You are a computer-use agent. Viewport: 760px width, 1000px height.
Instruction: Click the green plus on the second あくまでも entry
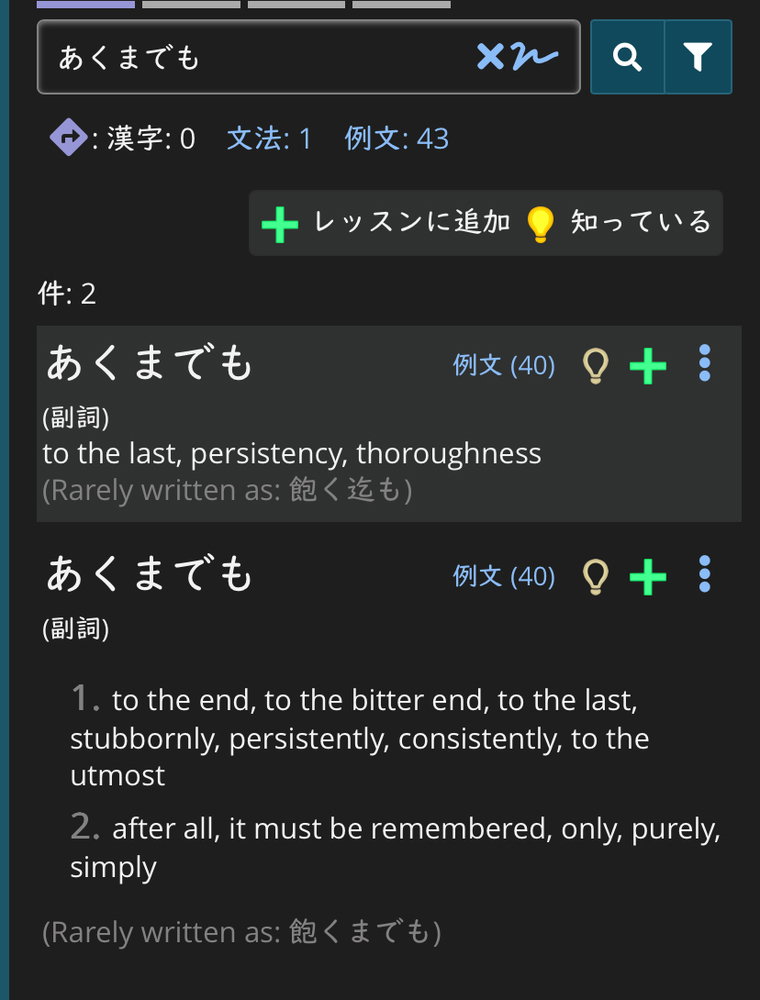647,575
